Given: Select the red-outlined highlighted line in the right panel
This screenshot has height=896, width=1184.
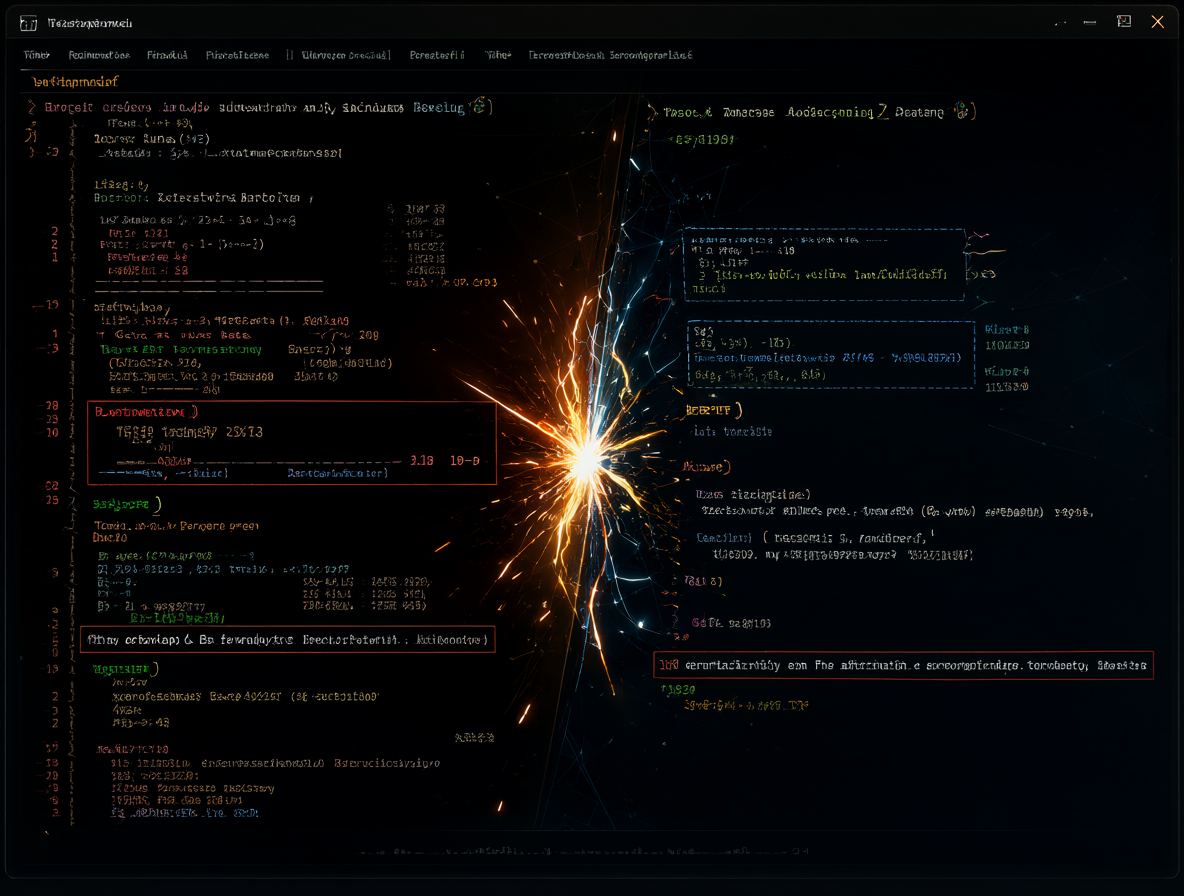Looking at the screenshot, I should click(903, 665).
